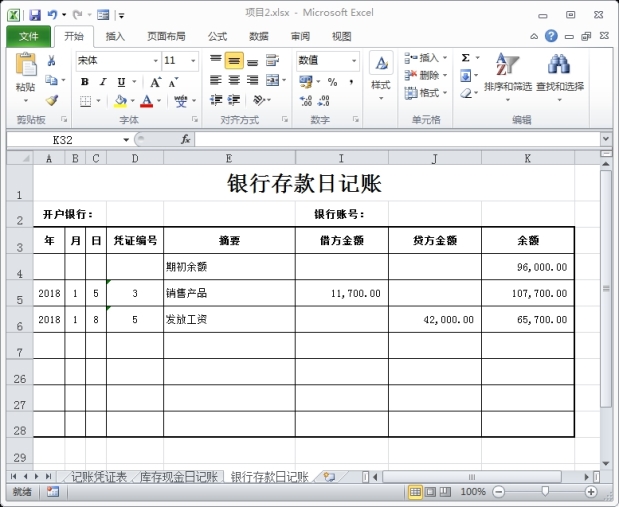Select cell with 96,000.00 balance

(528, 267)
